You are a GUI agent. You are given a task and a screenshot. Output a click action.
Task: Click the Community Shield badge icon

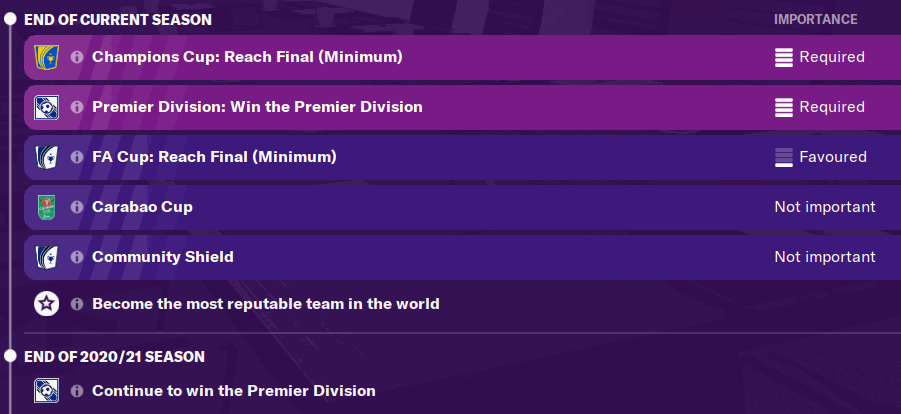tap(47, 257)
